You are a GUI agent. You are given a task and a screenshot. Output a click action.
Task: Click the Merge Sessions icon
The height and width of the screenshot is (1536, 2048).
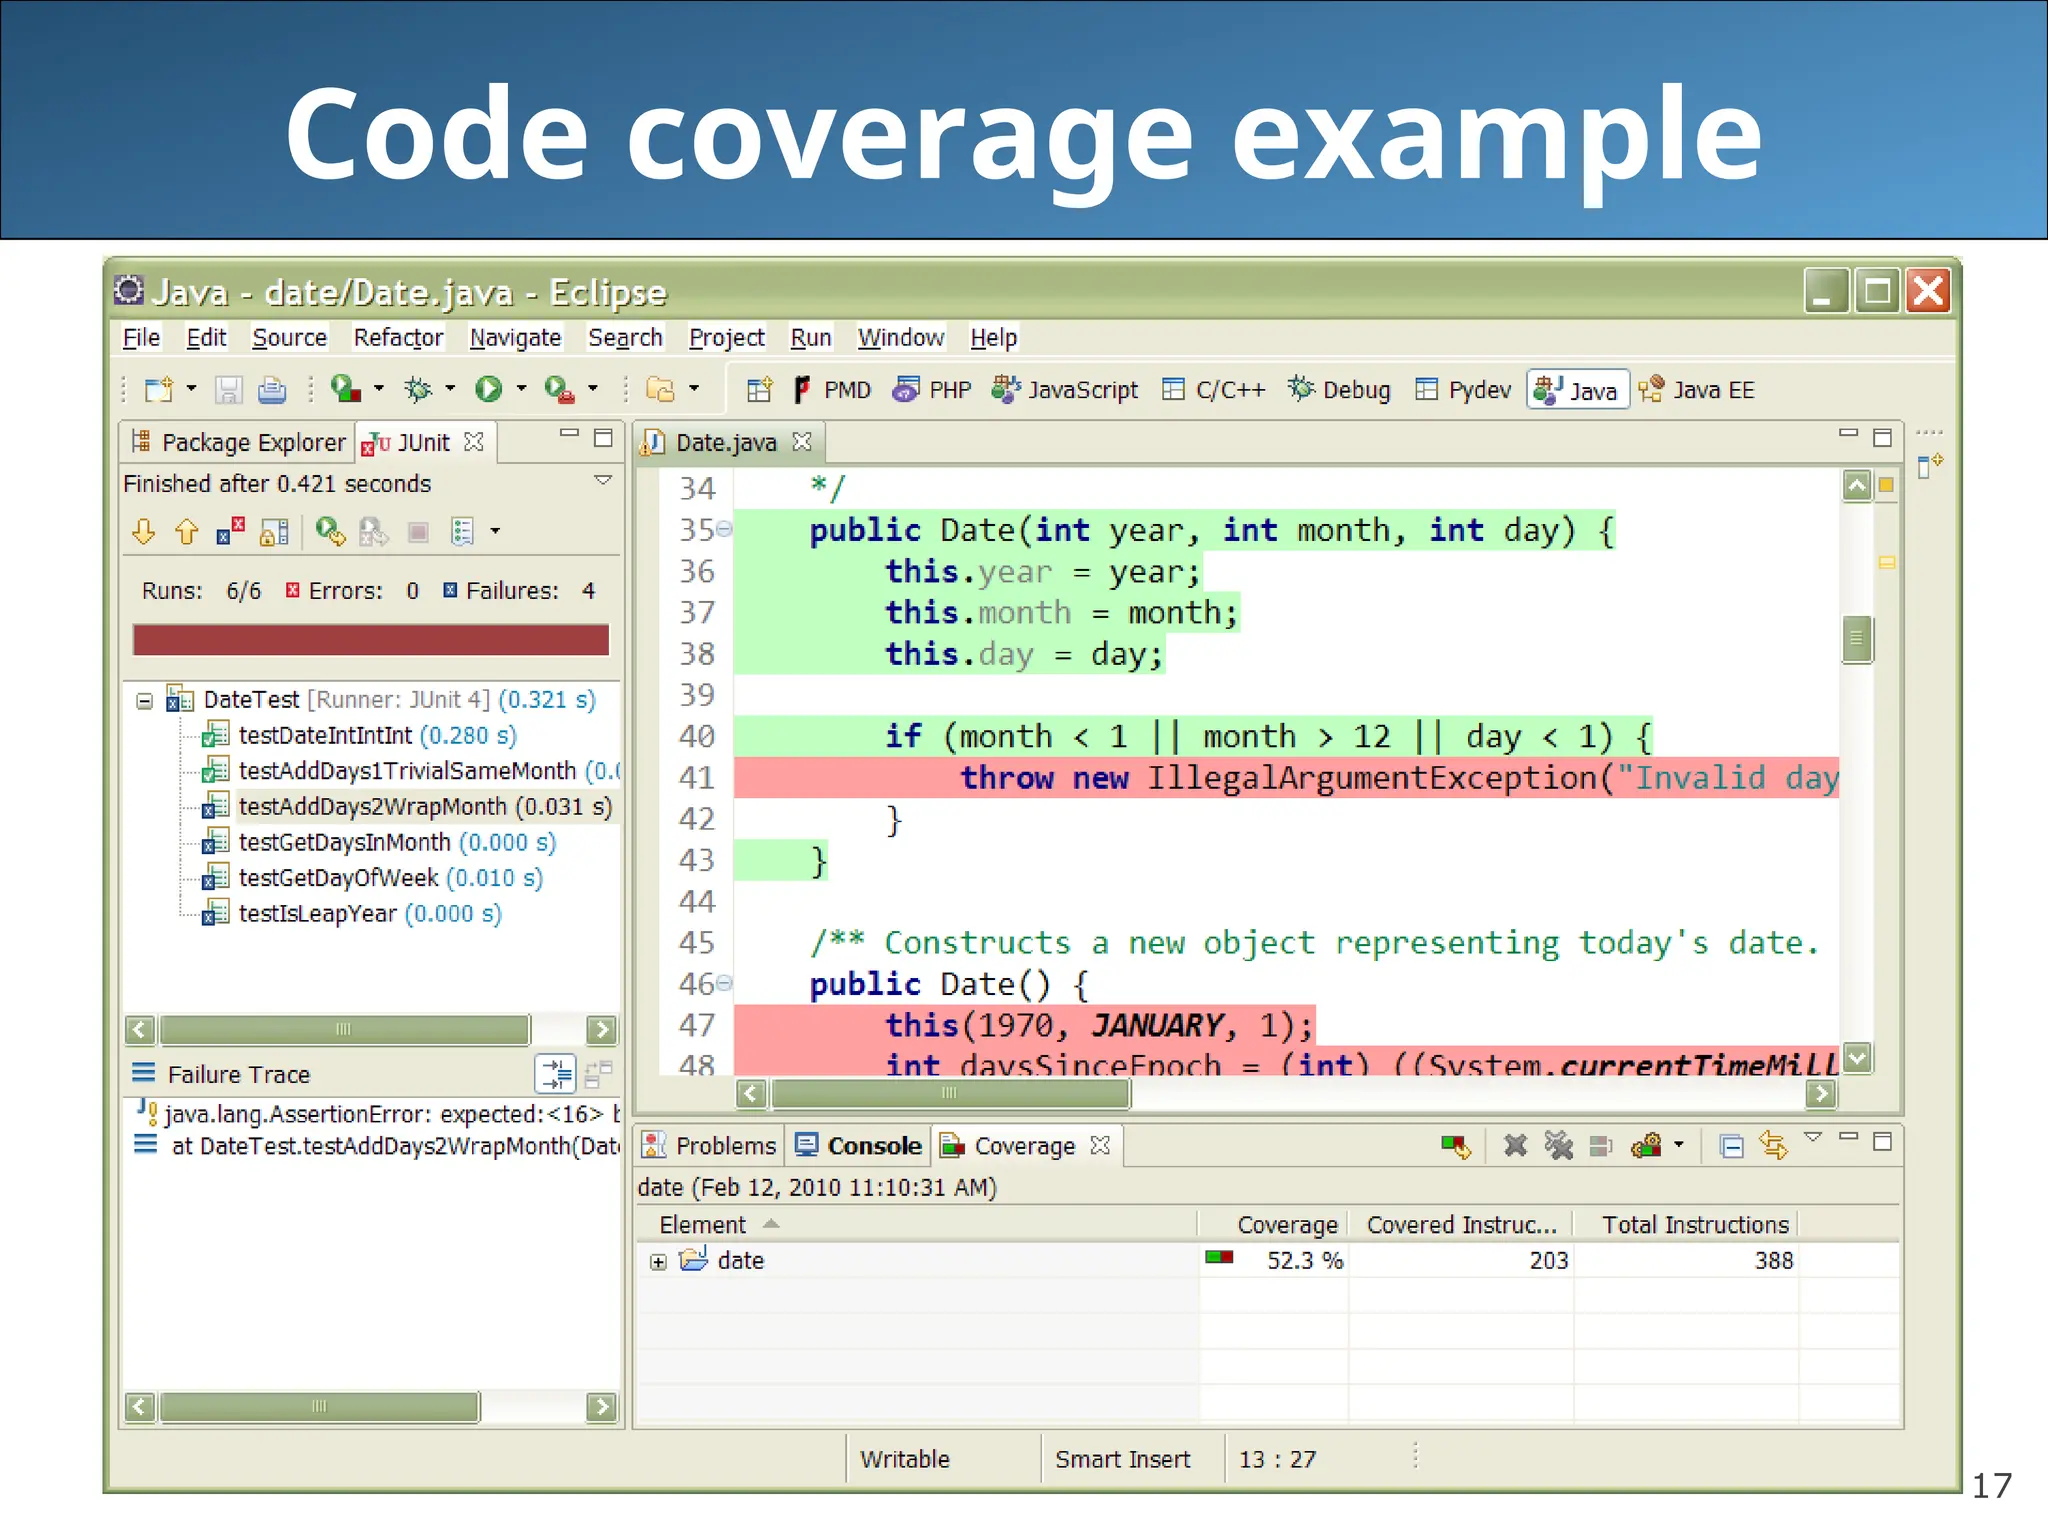point(1601,1146)
